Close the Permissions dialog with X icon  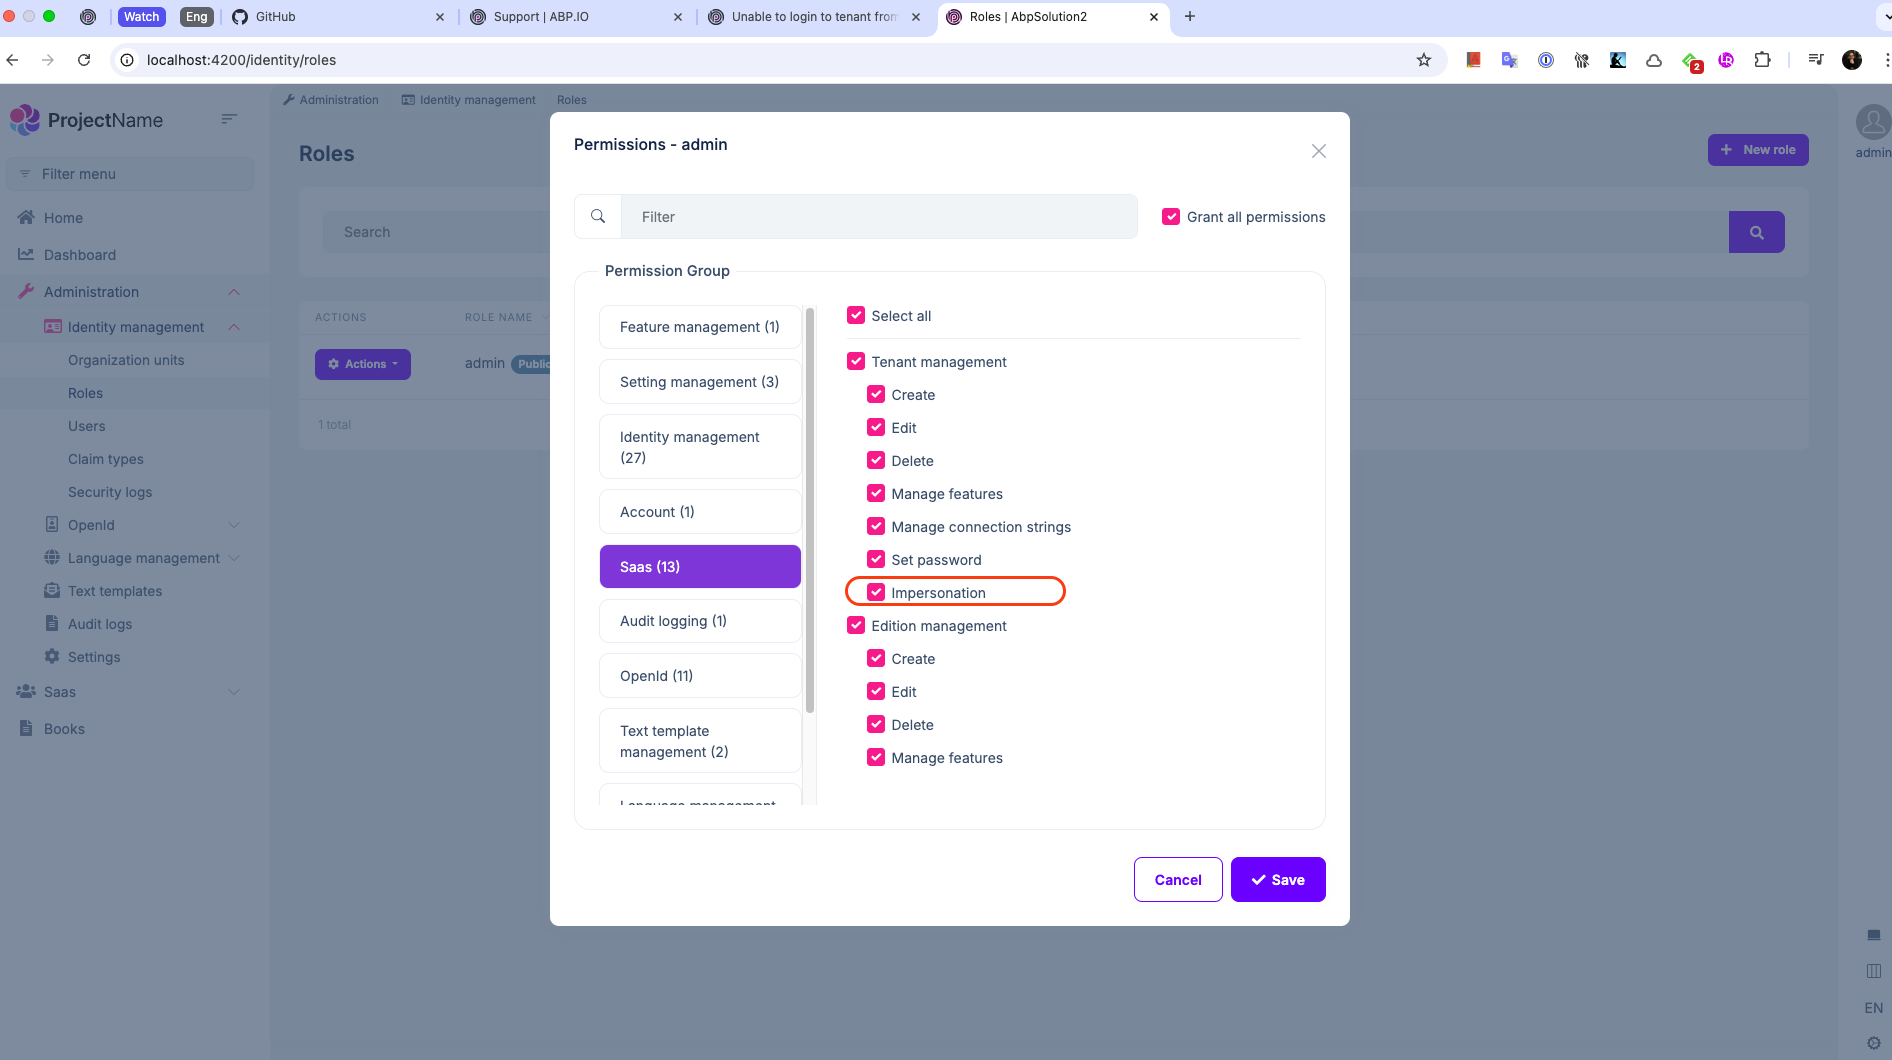point(1318,151)
